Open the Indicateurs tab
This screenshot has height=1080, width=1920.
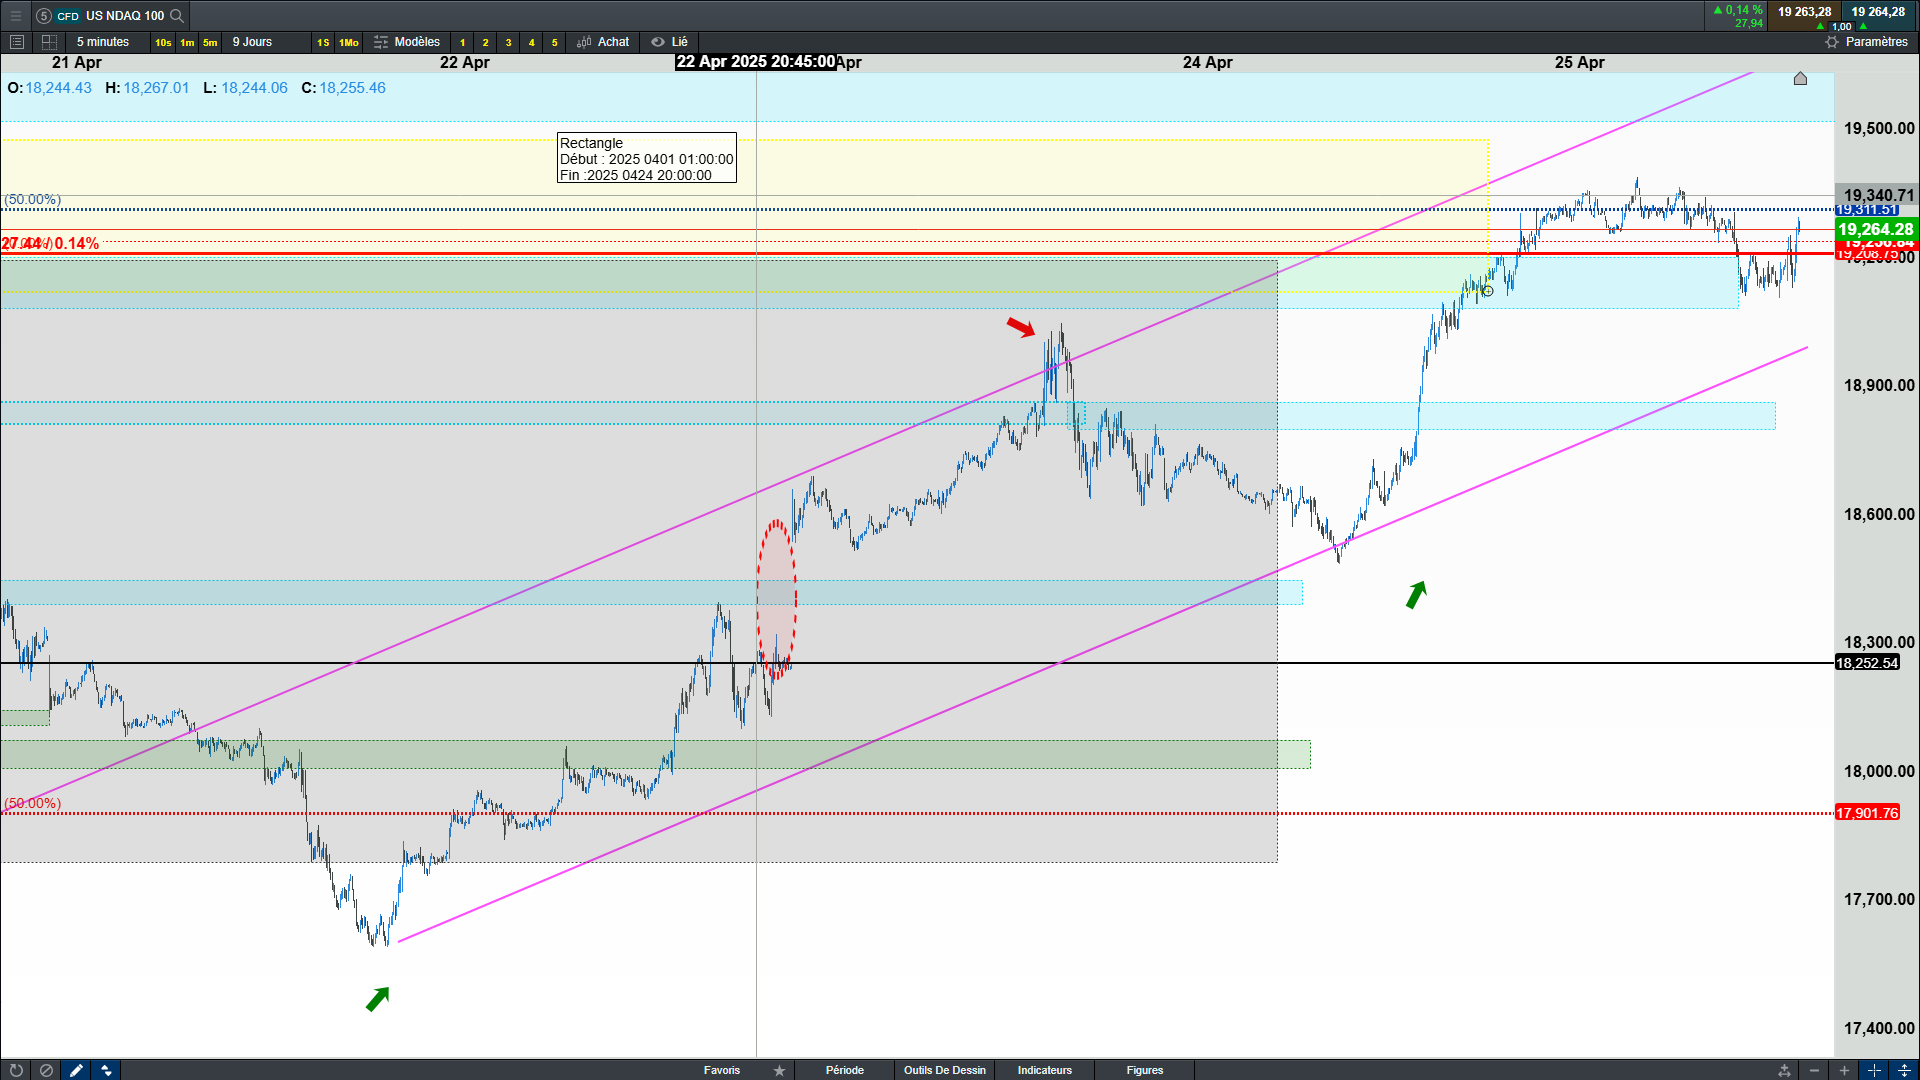click(1045, 1070)
